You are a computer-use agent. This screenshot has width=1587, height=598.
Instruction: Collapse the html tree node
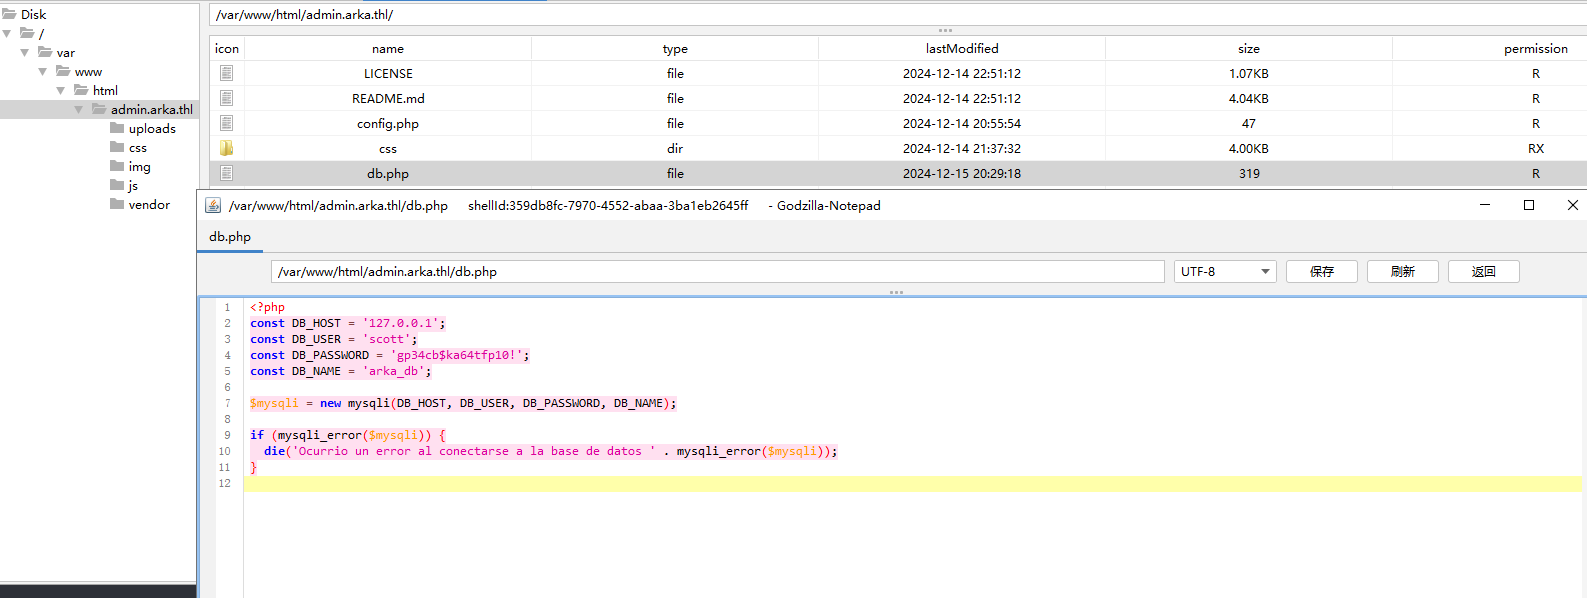pyautogui.click(x=61, y=90)
